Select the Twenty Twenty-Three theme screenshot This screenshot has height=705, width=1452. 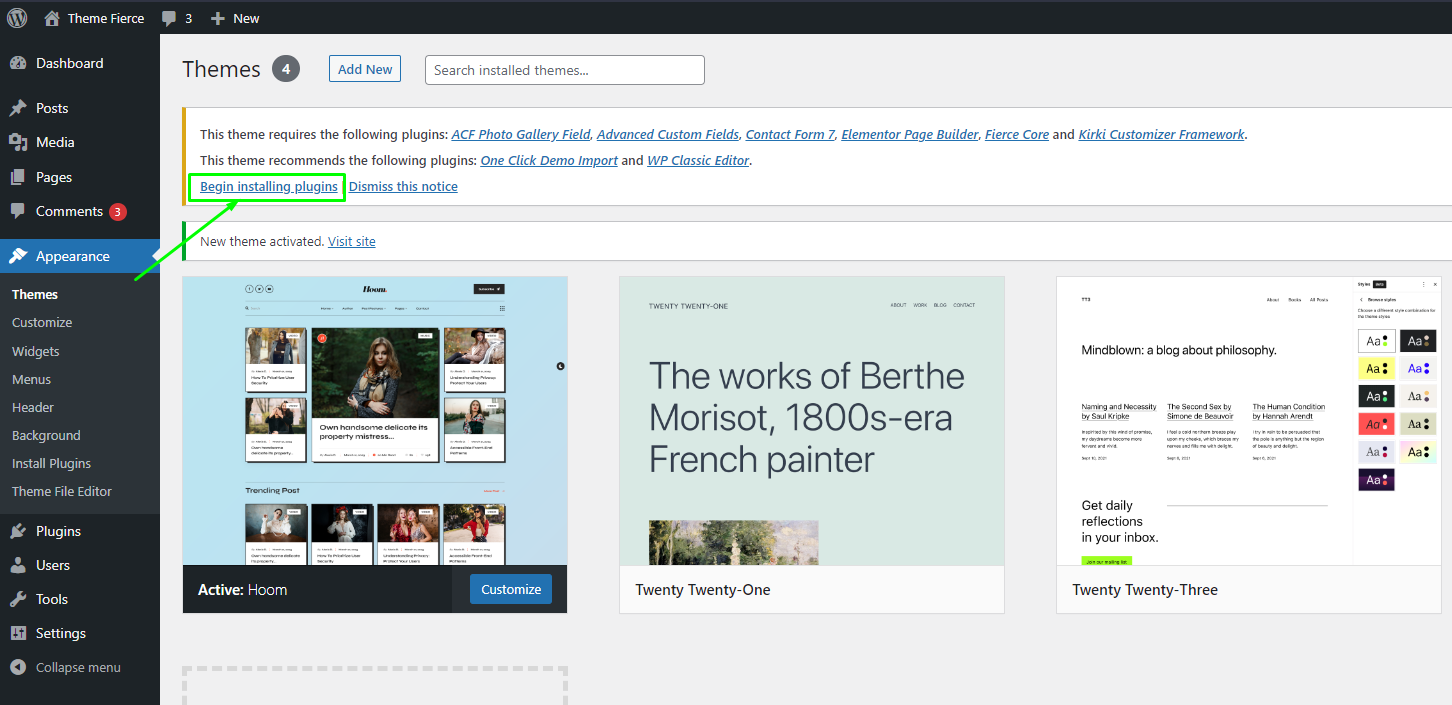(x=1249, y=421)
